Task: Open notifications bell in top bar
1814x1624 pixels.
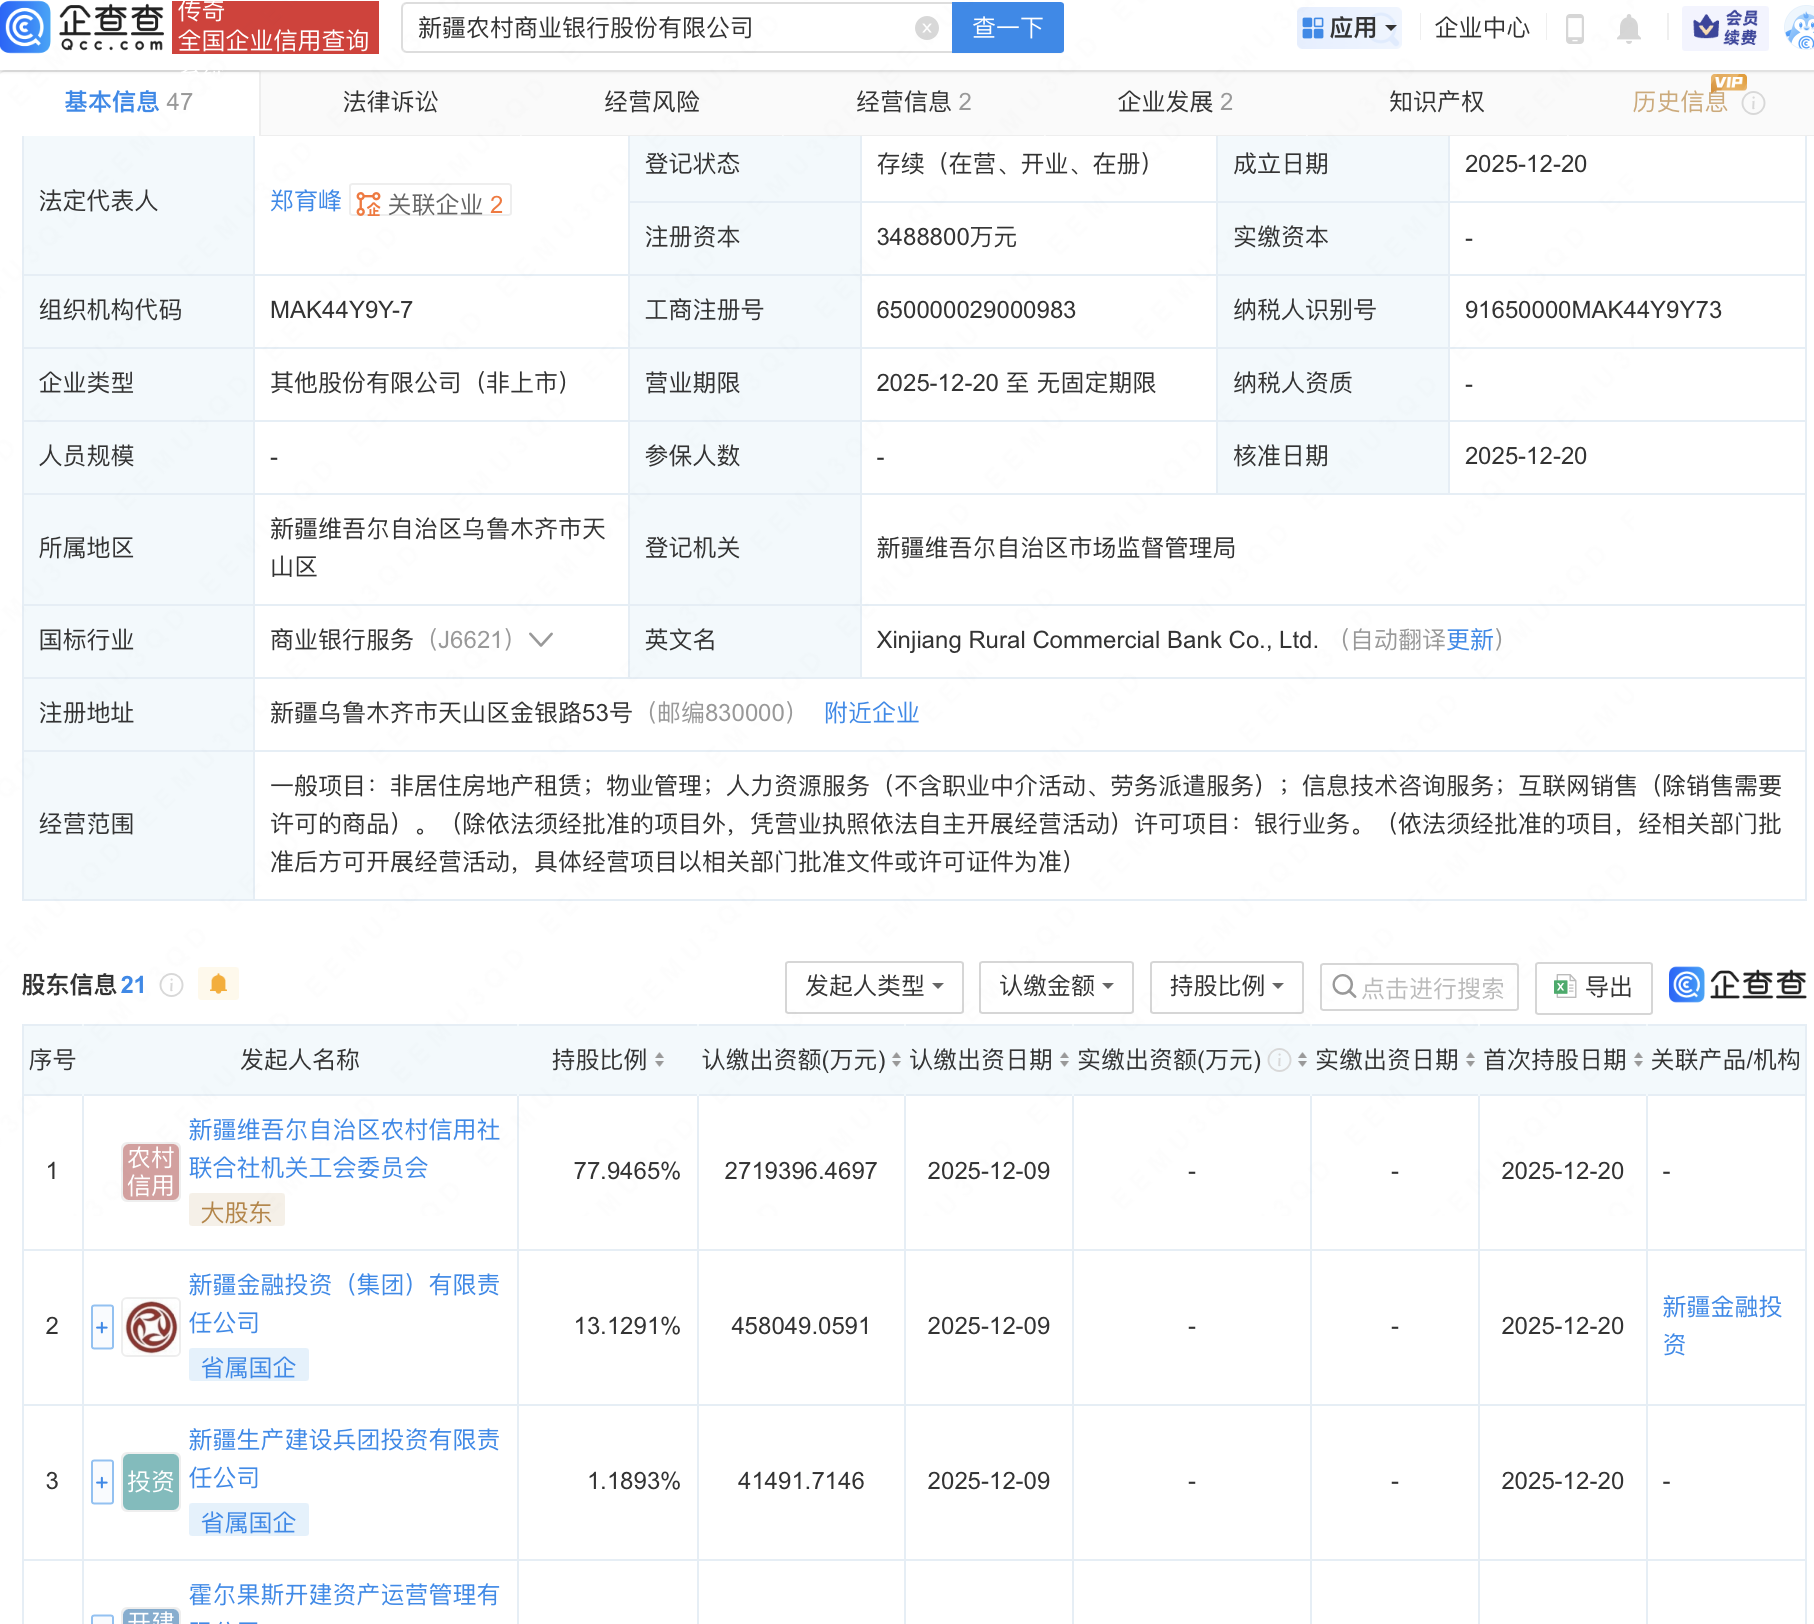Action: [x=1628, y=29]
